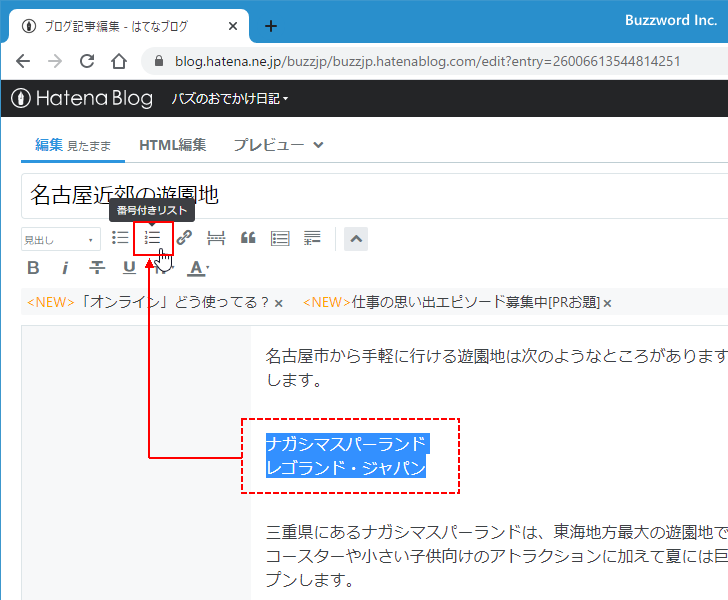Open the 「オンライン」どう使ってる？ topic link
728x600 pixels.
click(148, 302)
